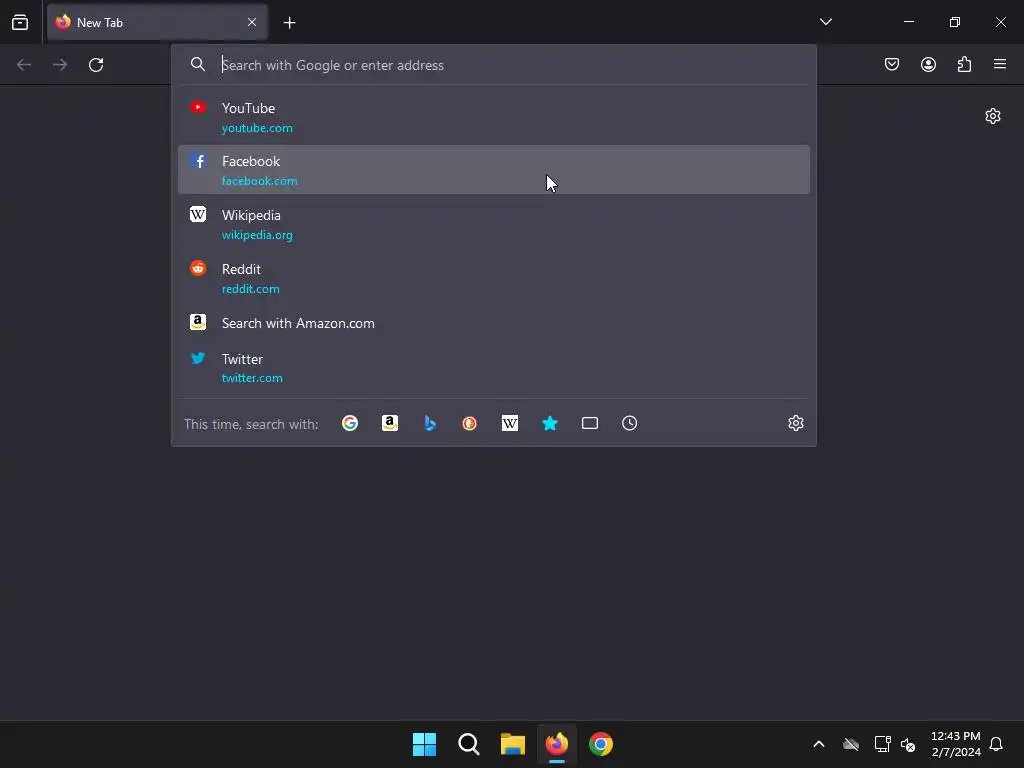
Task: Open the Facebook suggestion
Action: tap(494, 170)
